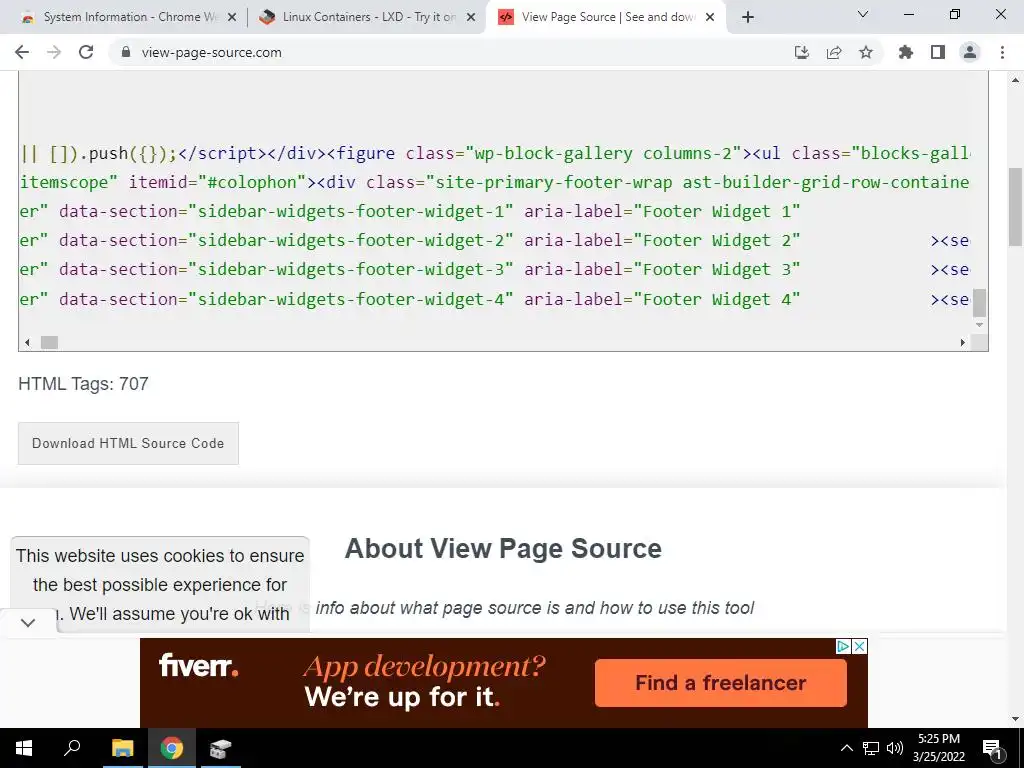
Task: Collapse the cookie notice chevron
Action: click(28, 623)
